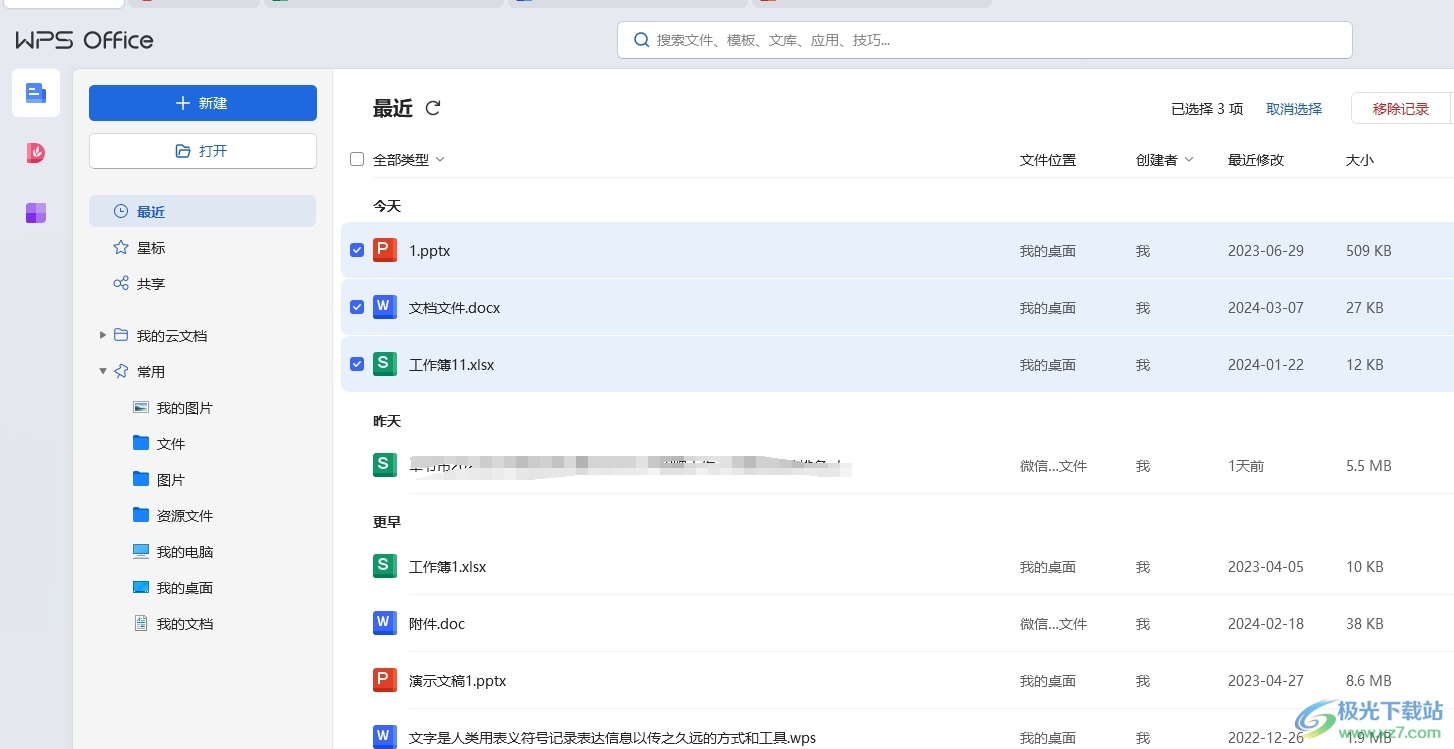Viewport: 1454px width, 749px height.
Task: Click 取消选择 link
Action: click(1294, 109)
